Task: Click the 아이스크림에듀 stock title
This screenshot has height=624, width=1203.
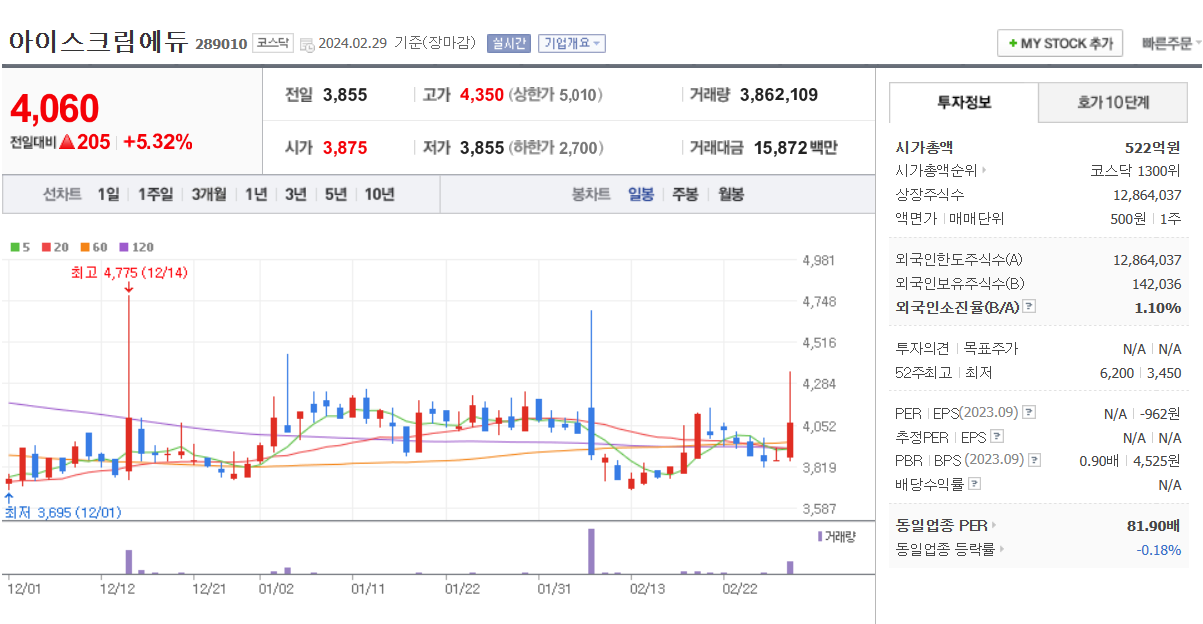Action: pyautogui.click(x=98, y=42)
